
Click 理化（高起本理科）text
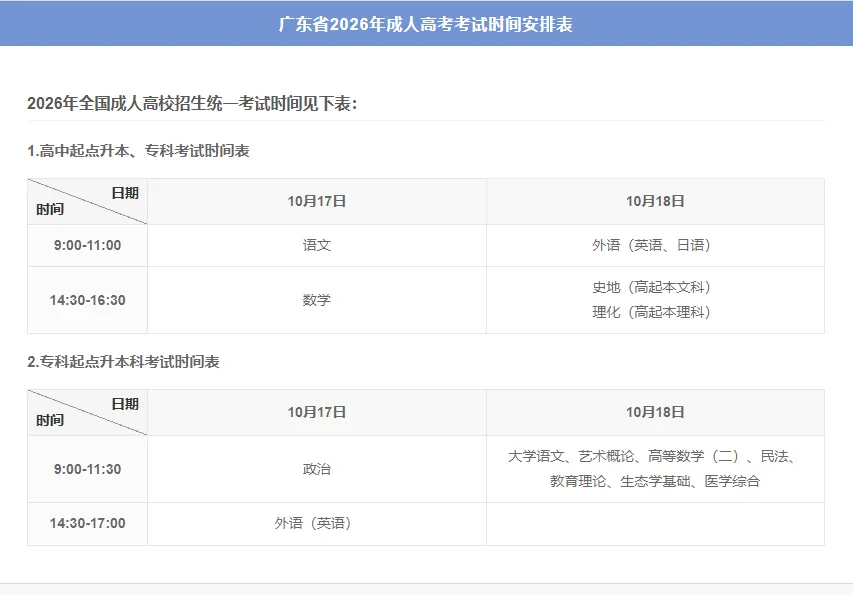652,312
